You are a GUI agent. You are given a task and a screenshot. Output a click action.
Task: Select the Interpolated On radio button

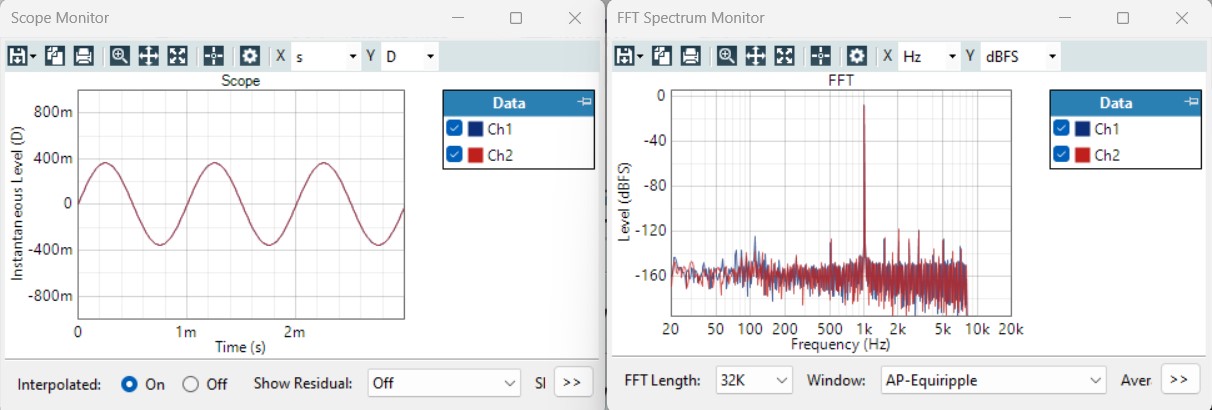tap(129, 383)
